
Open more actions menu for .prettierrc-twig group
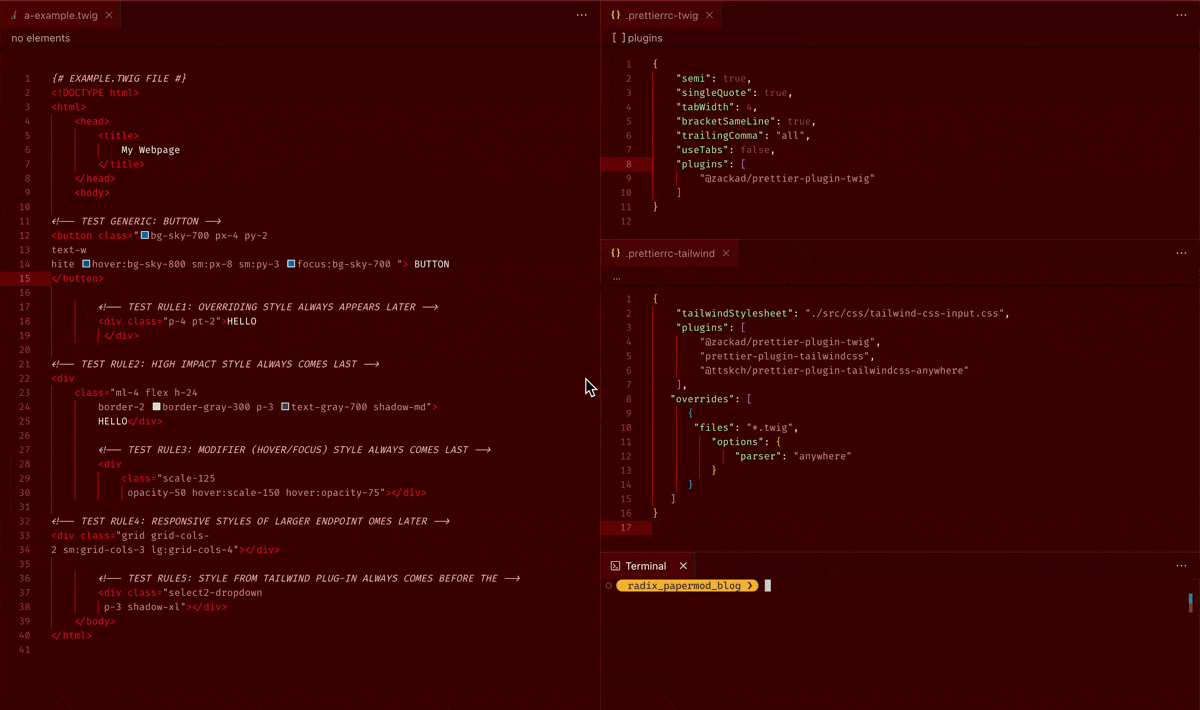point(1181,15)
